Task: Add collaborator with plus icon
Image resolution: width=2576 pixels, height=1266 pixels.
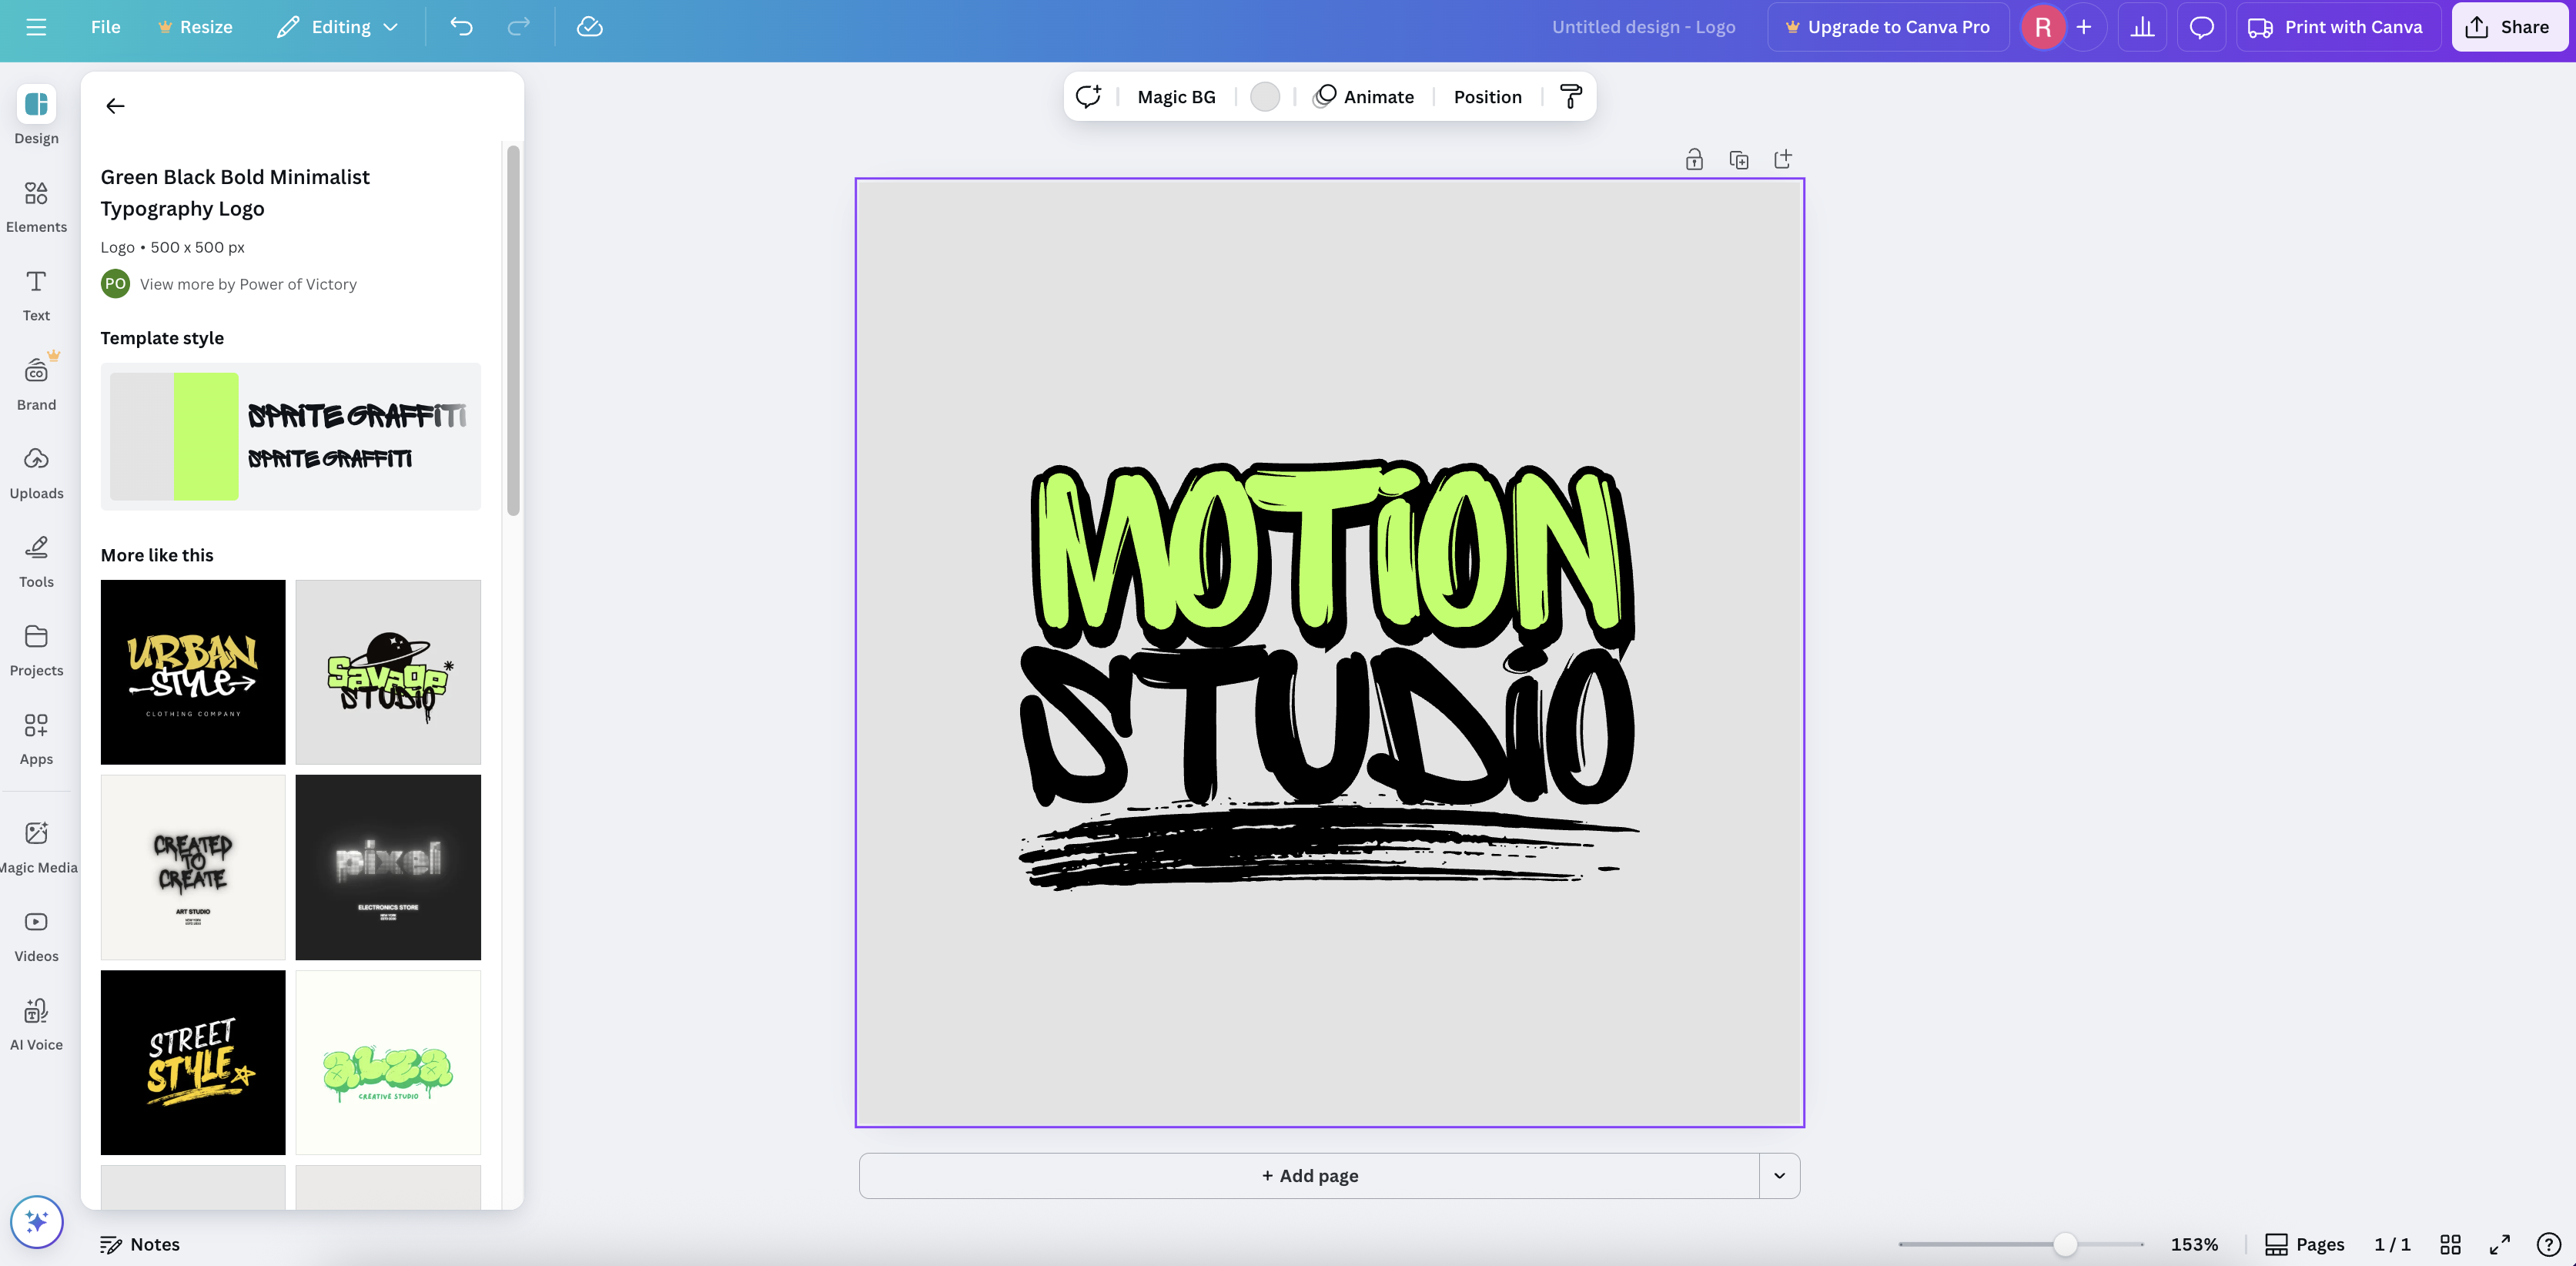Action: [x=2084, y=27]
